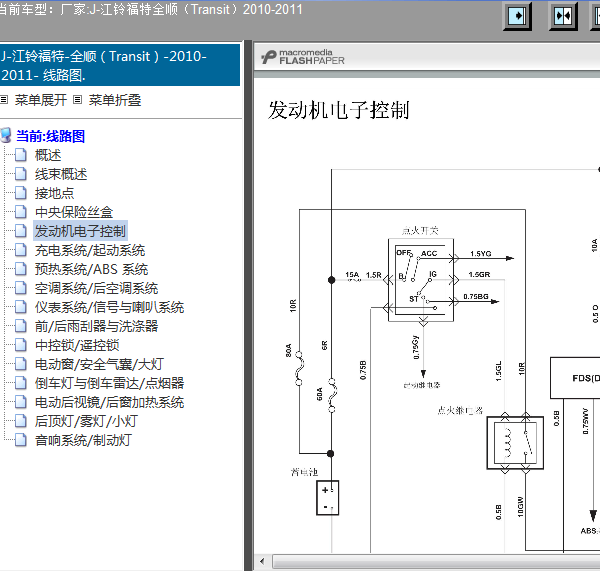This screenshot has width=600, height=571.
Task: Open 充电系统/起动系统 diagram
Action: [90, 250]
